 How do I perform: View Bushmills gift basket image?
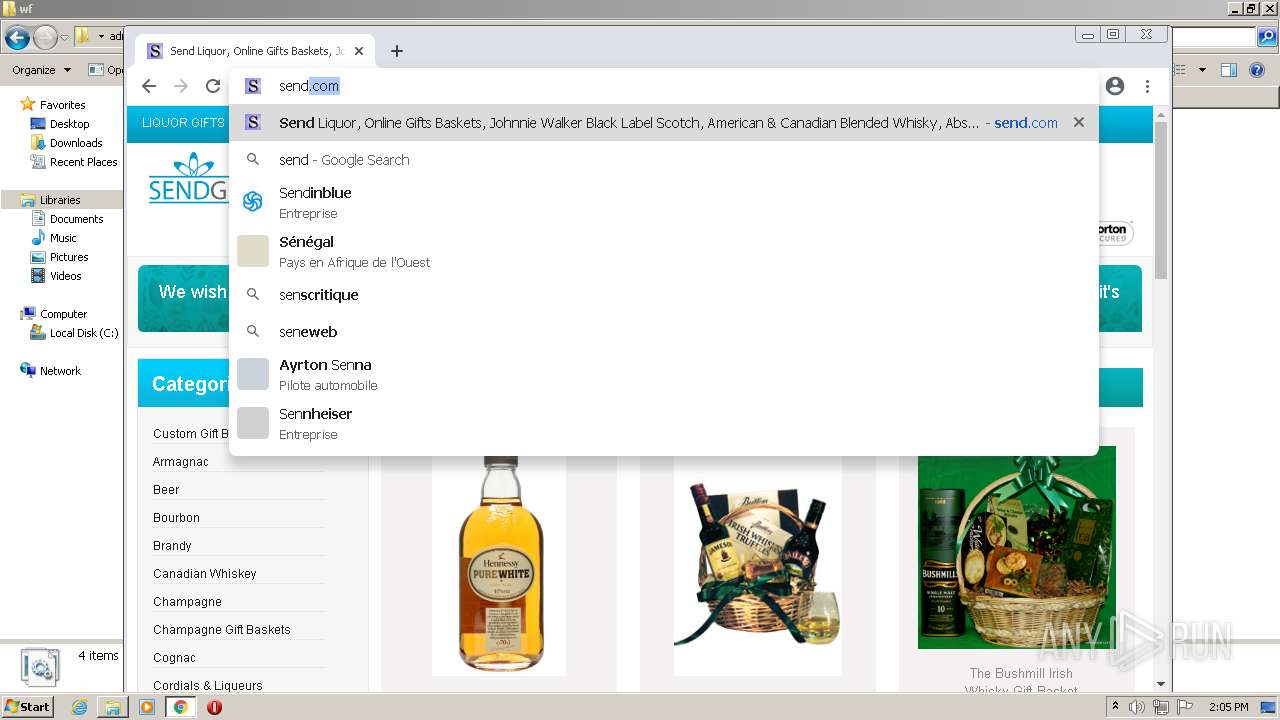1017,548
